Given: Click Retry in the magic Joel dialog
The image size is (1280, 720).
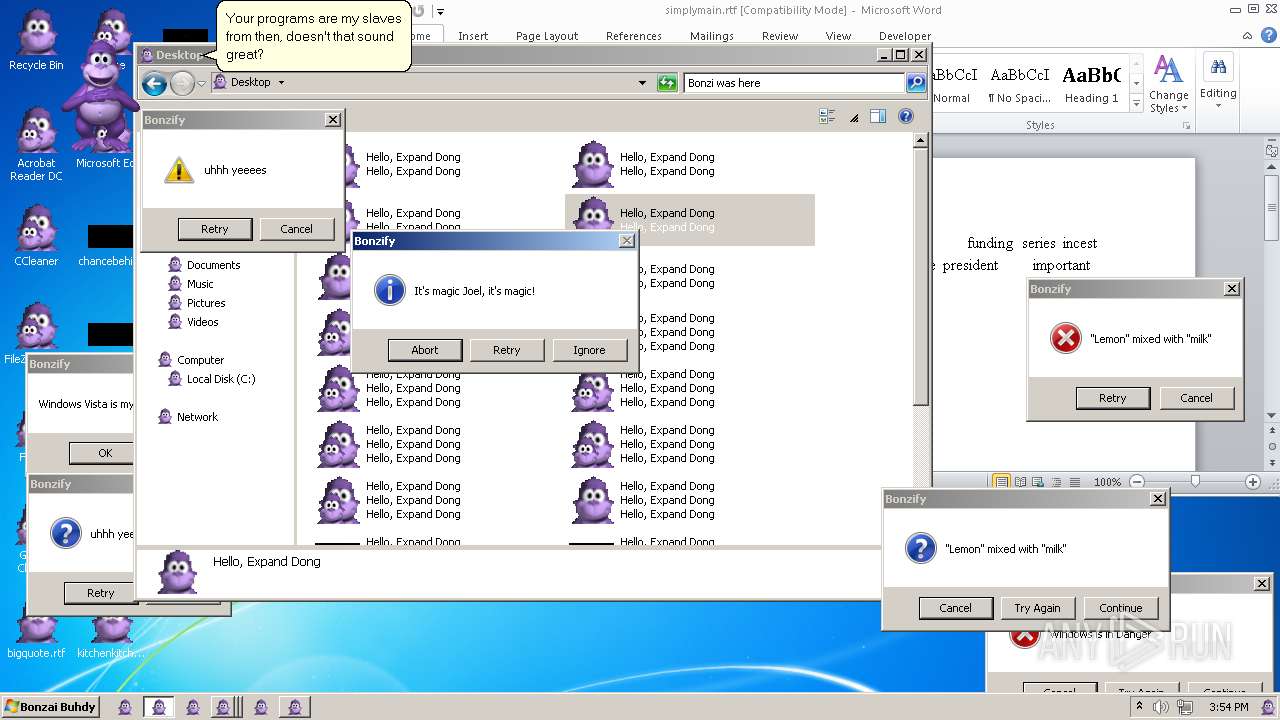Looking at the screenshot, I should [507, 350].
